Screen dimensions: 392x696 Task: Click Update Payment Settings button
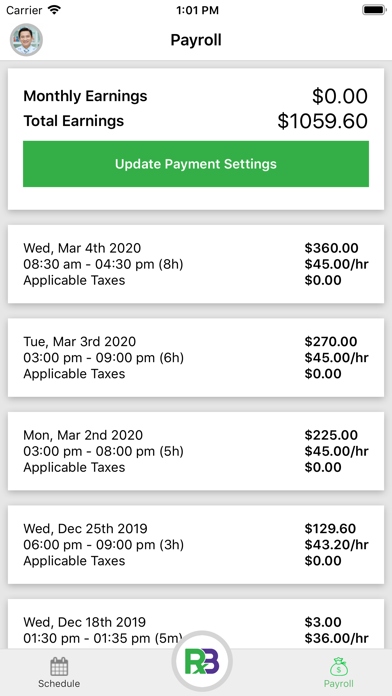196,164
